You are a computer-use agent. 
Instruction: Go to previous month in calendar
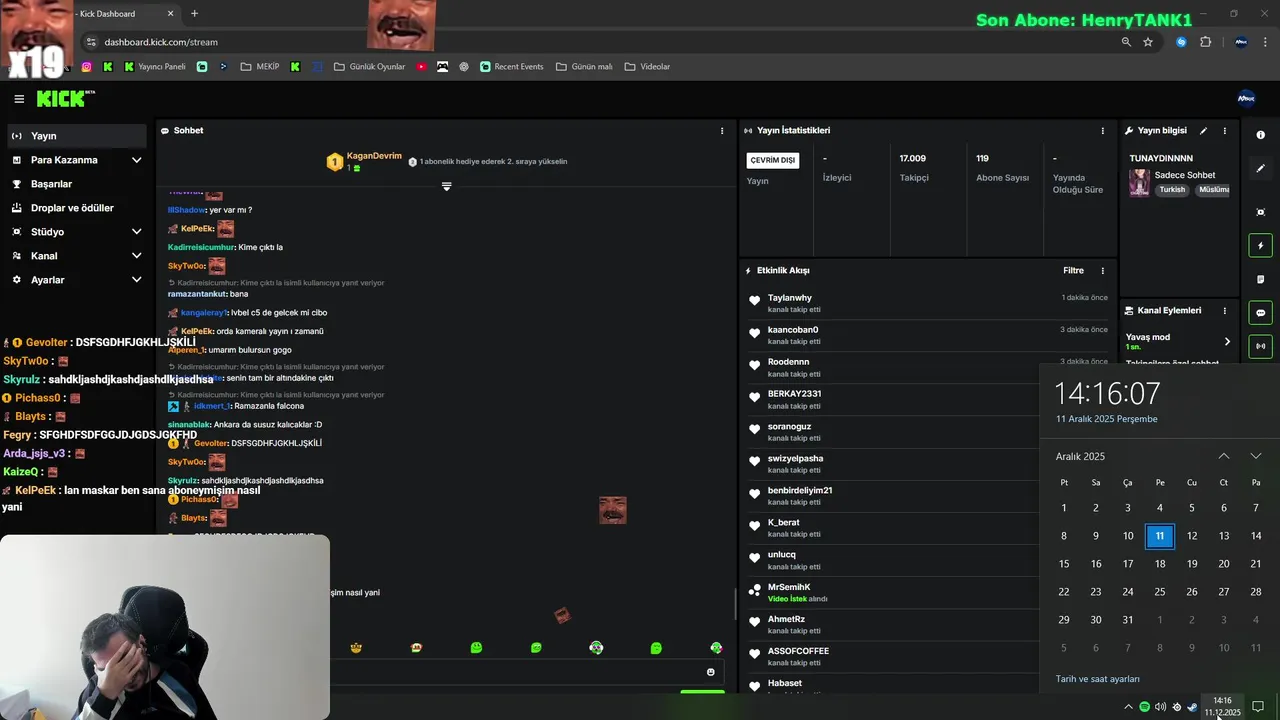(1223, 456)
